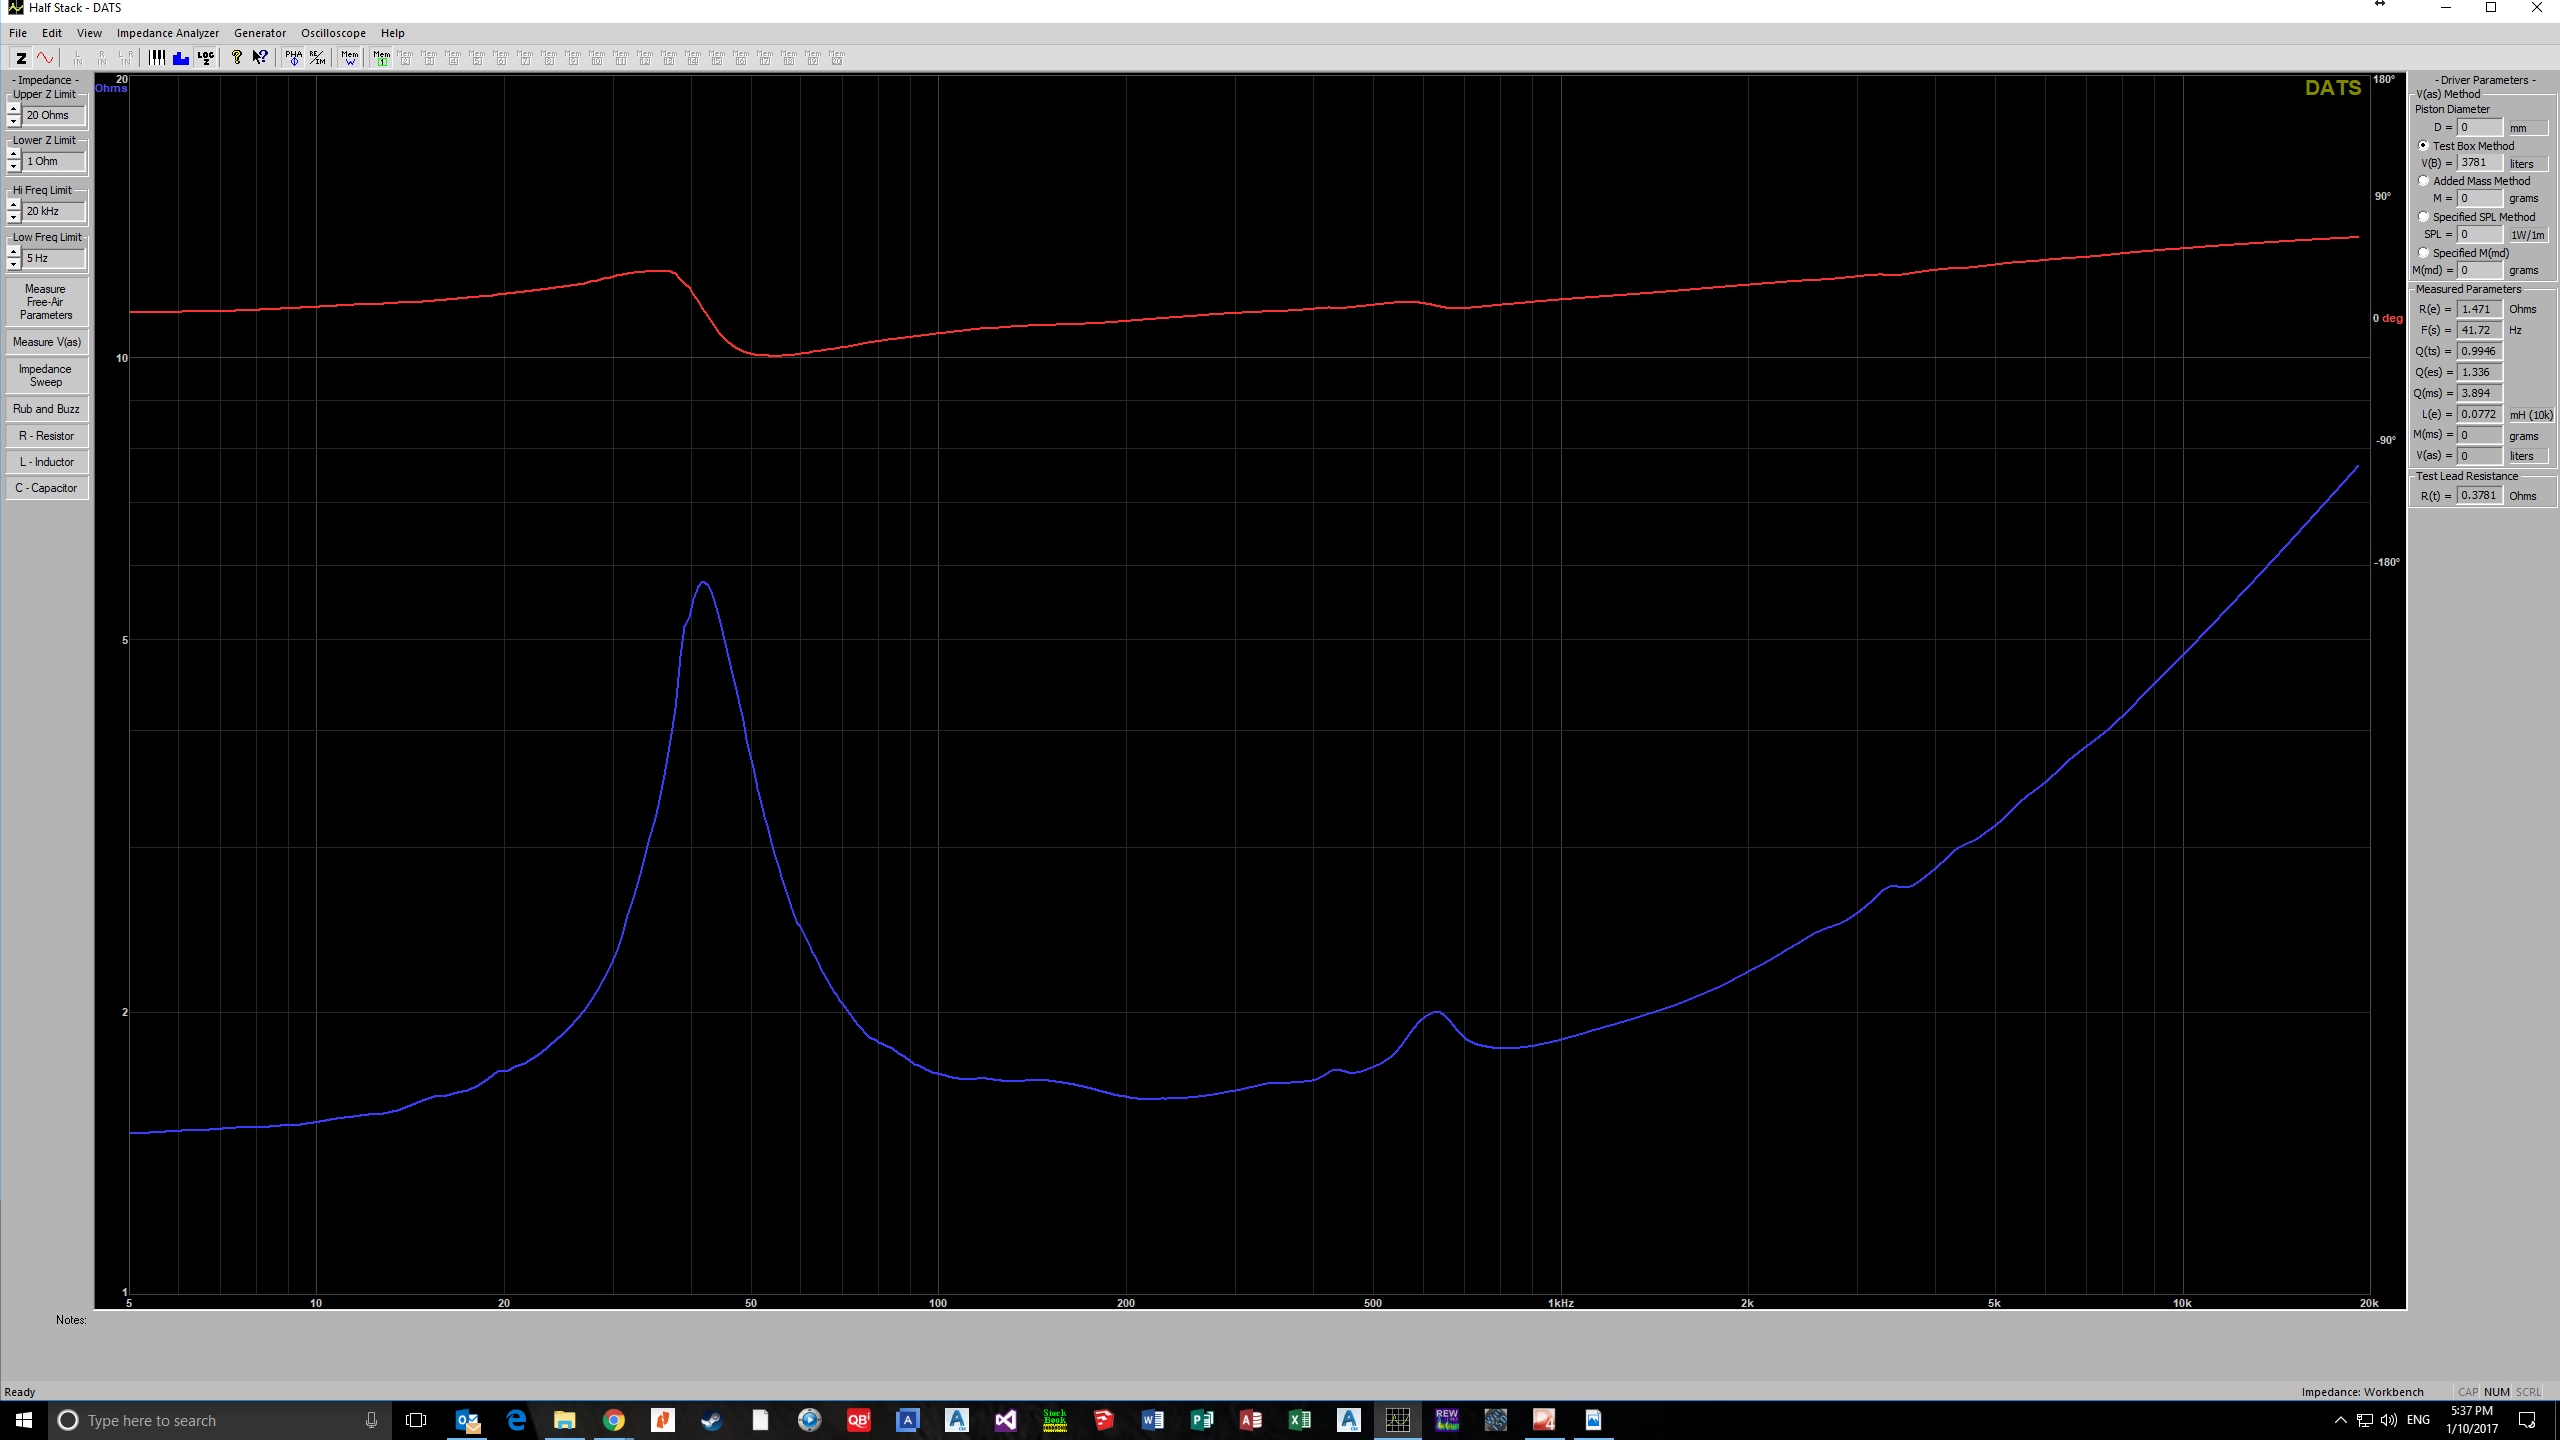Click the Measure Free-Air Parameters button

tap(46, 302)
